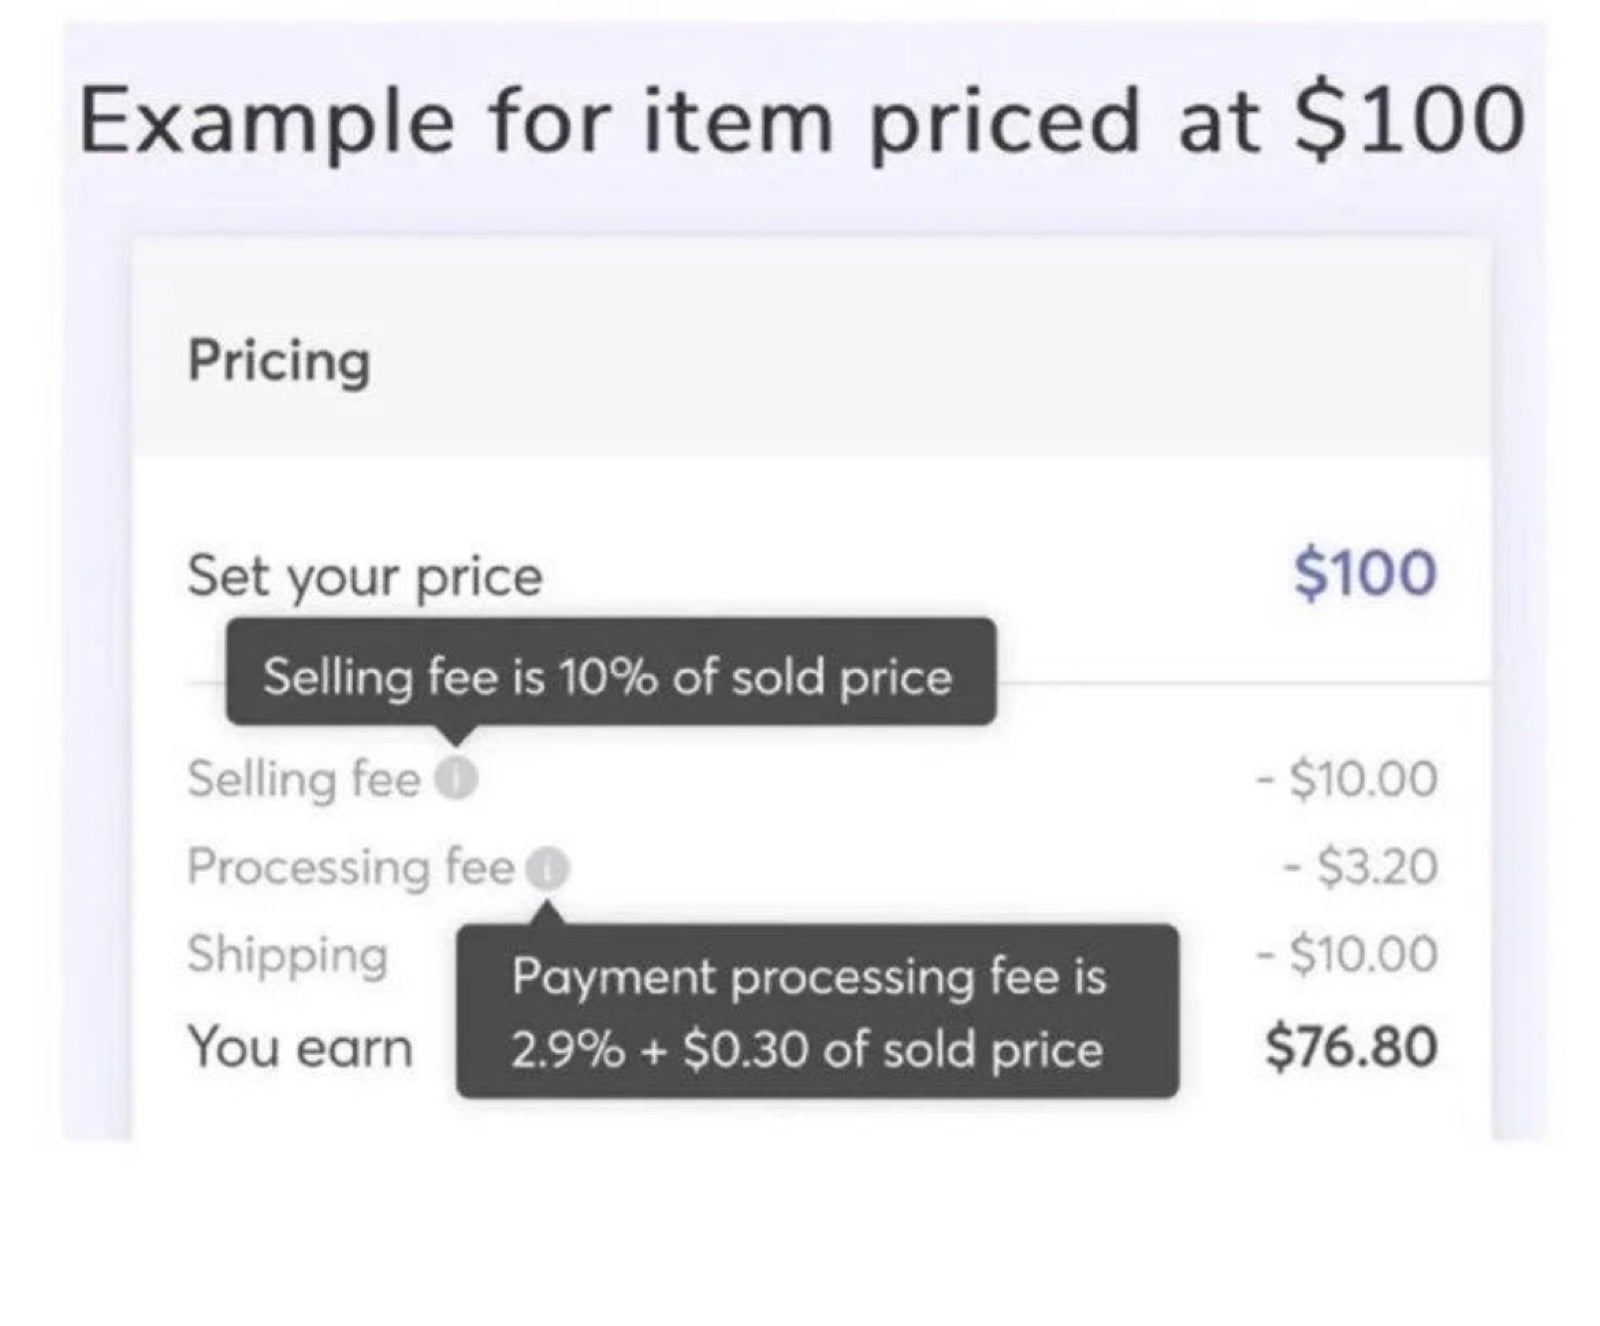Select the Set your price row

(x=812, y=575)
